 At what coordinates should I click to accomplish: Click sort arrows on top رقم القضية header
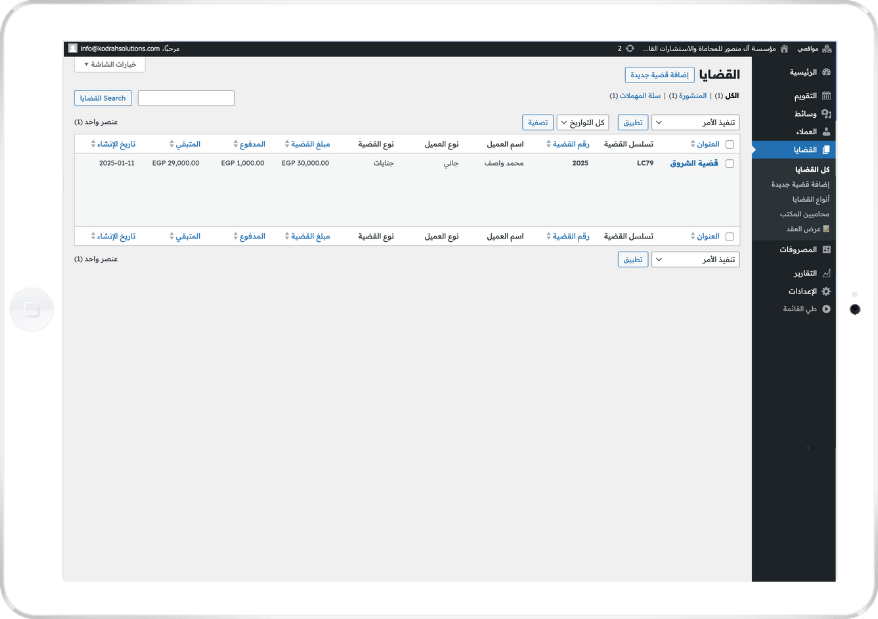tap(549, 144)
